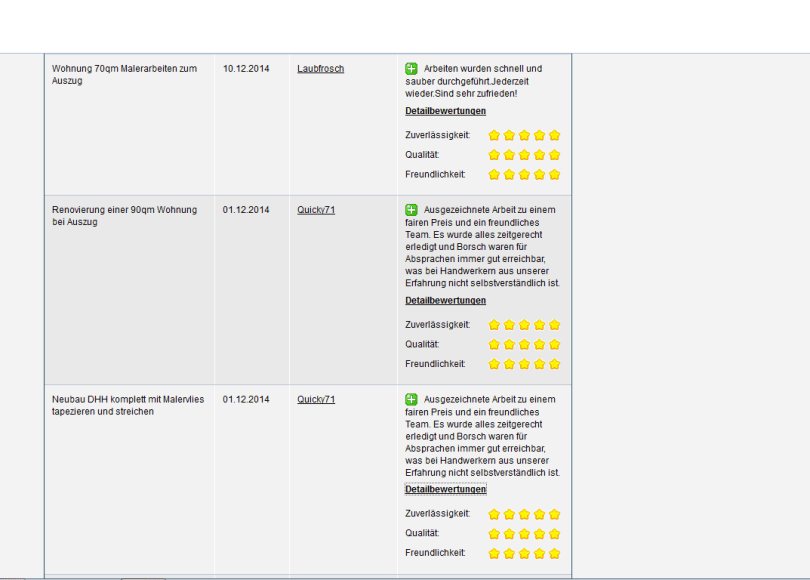Open Quicky71 link in the 90qm Wohnung row

pyautogui.click(x=316, y=210)
